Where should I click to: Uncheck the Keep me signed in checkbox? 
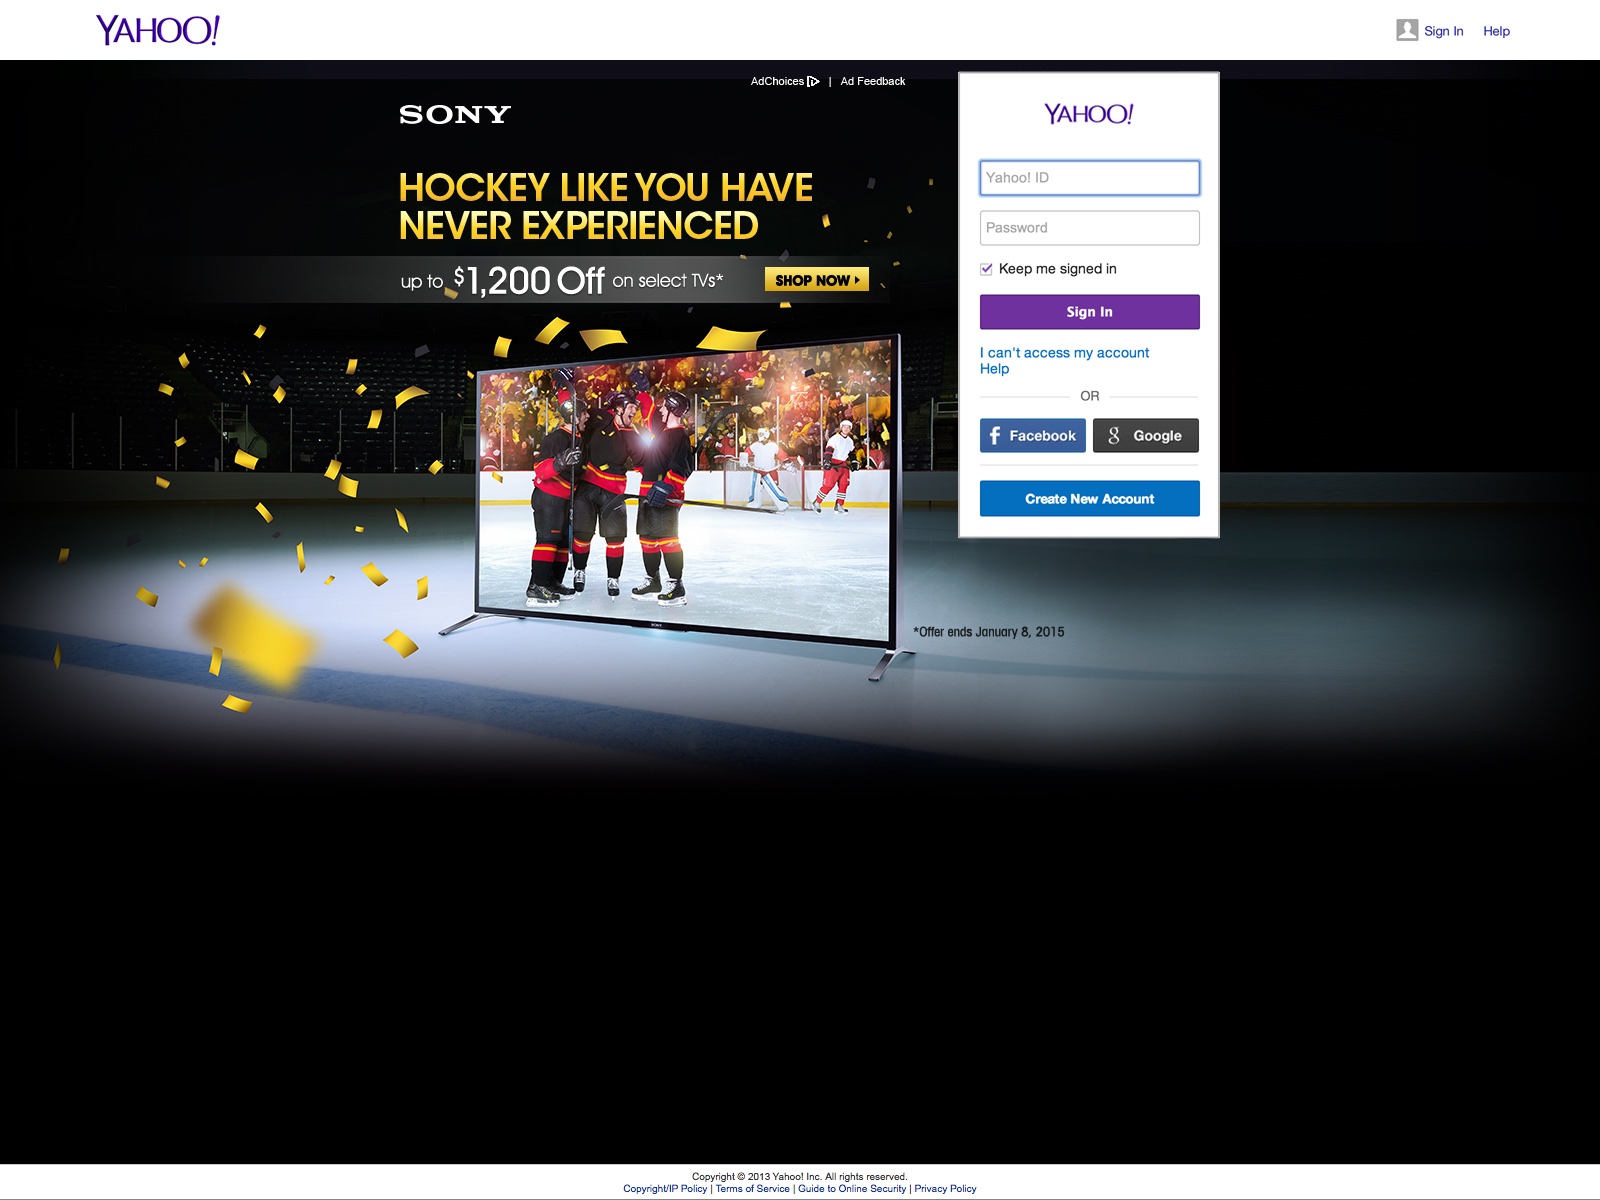click(x=986, y=269)
